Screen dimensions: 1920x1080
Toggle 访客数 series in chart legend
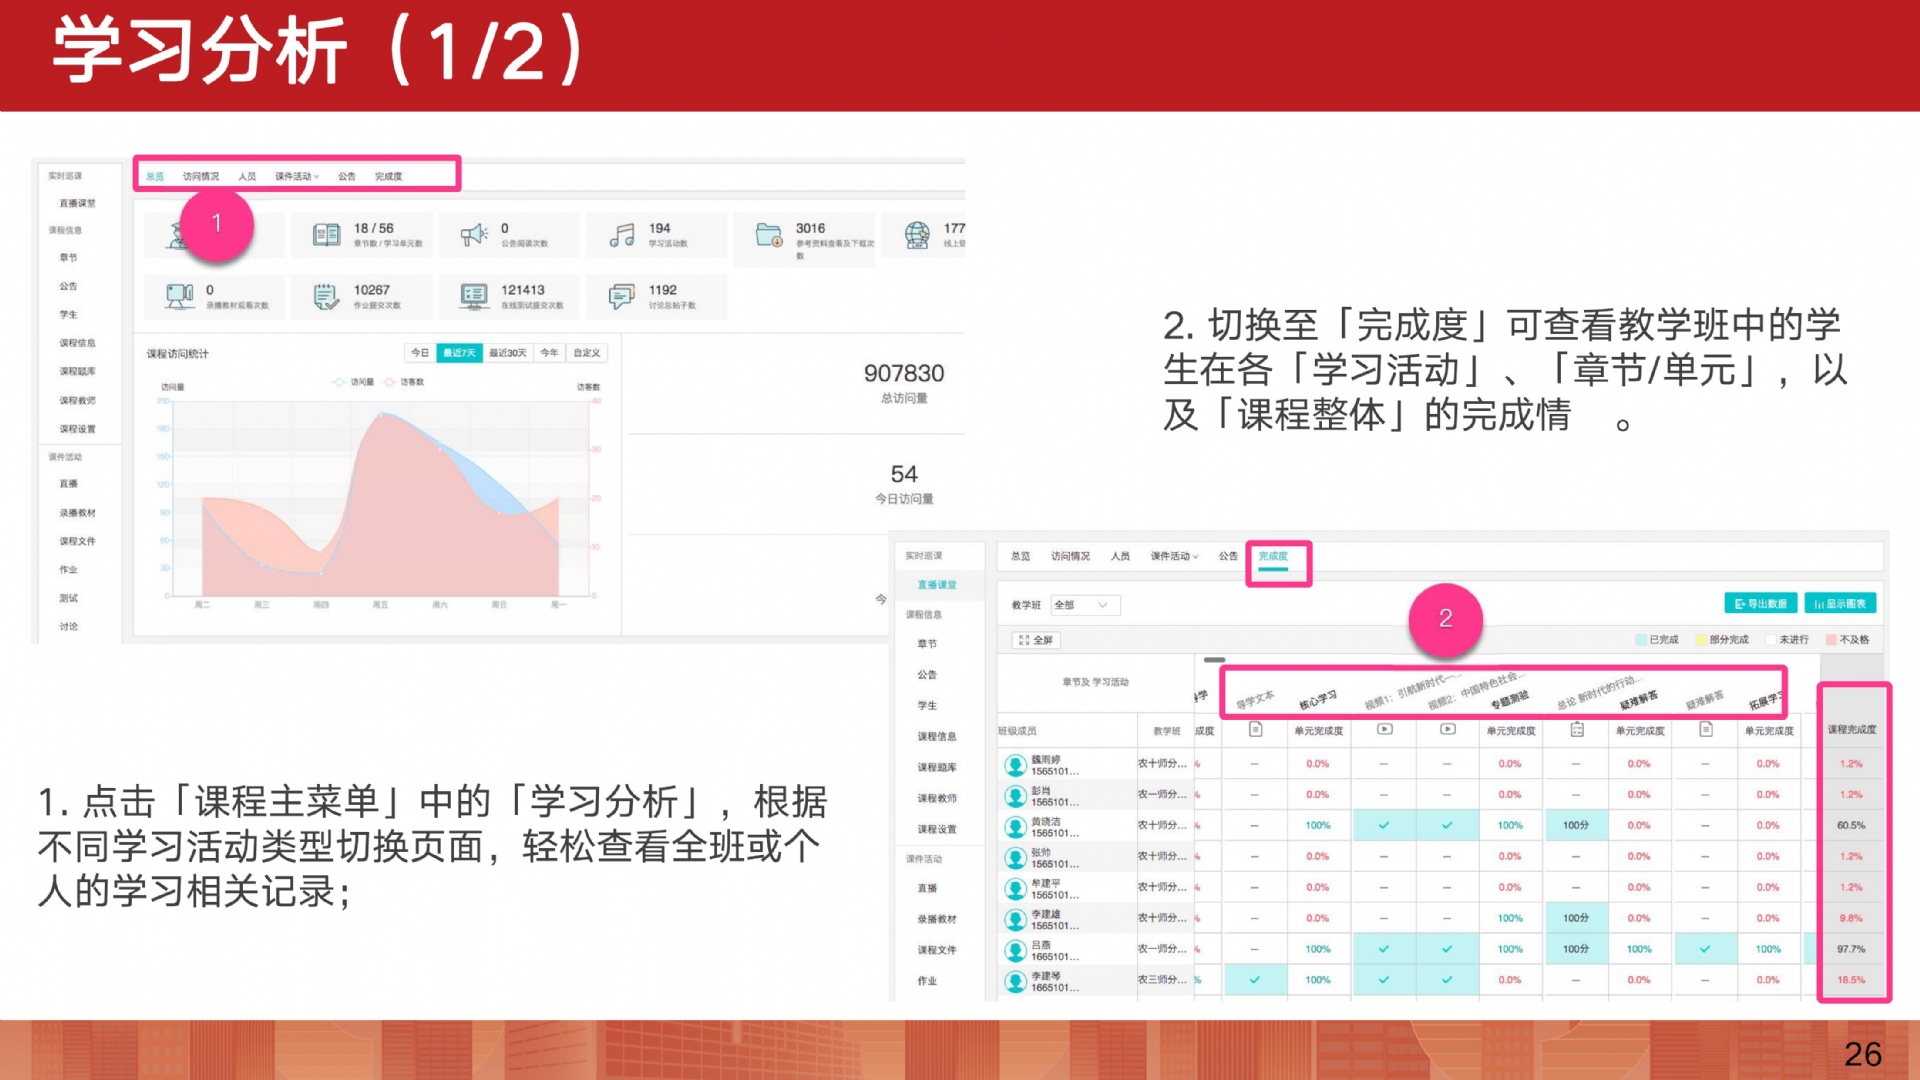click(404, 382)
